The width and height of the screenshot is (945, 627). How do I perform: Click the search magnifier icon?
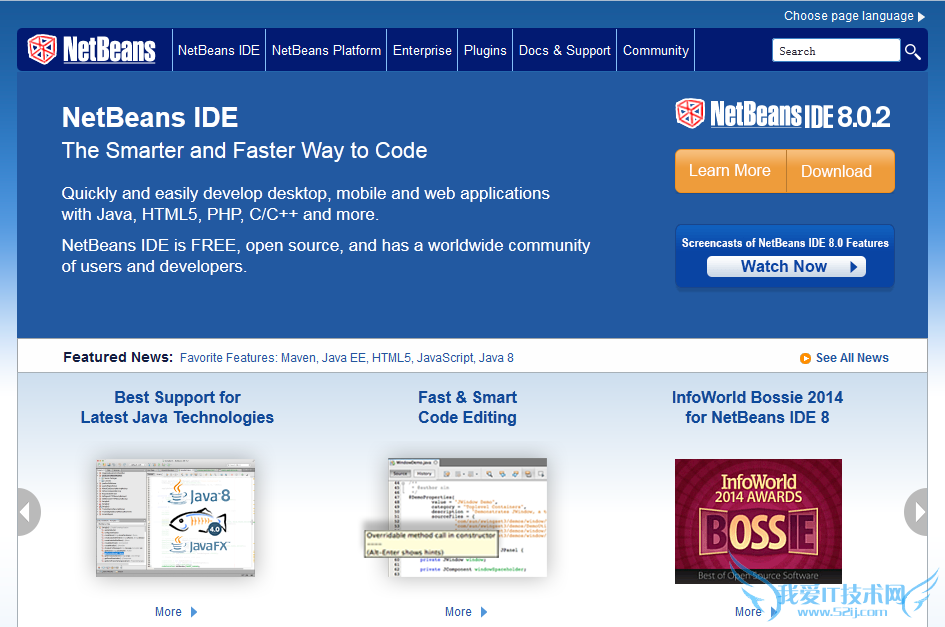912,52
